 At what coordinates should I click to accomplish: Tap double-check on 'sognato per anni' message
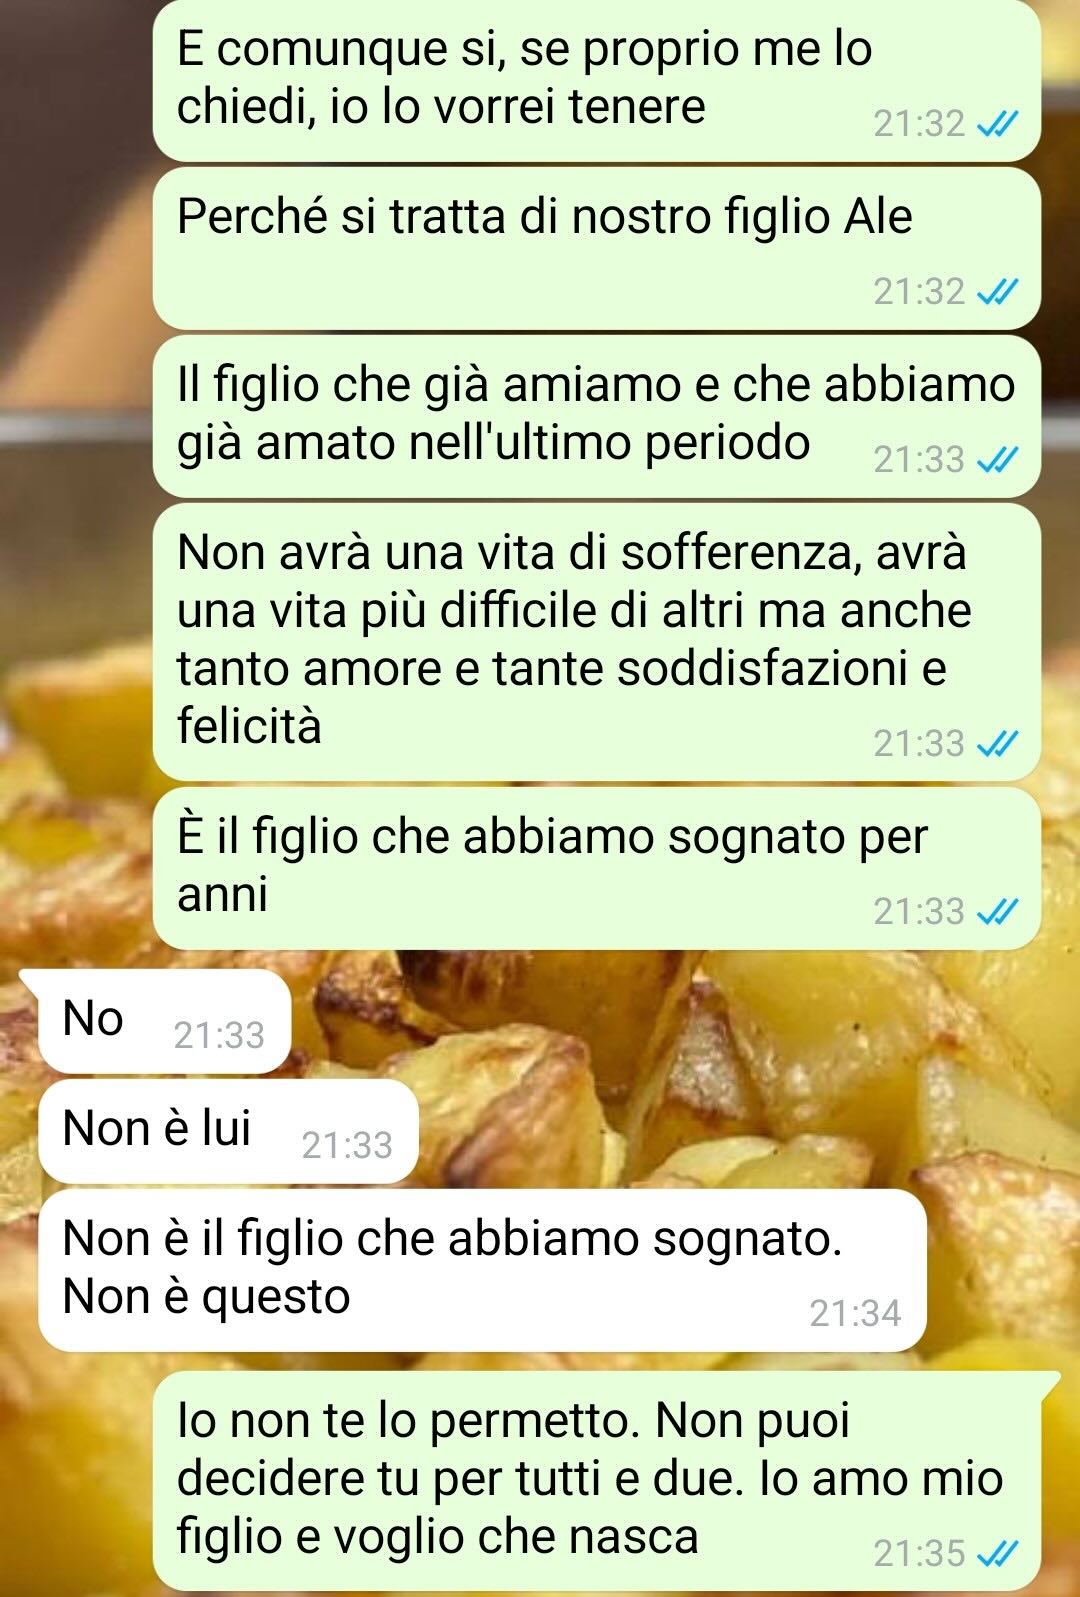pyautogui.click(x=997, y=912)
